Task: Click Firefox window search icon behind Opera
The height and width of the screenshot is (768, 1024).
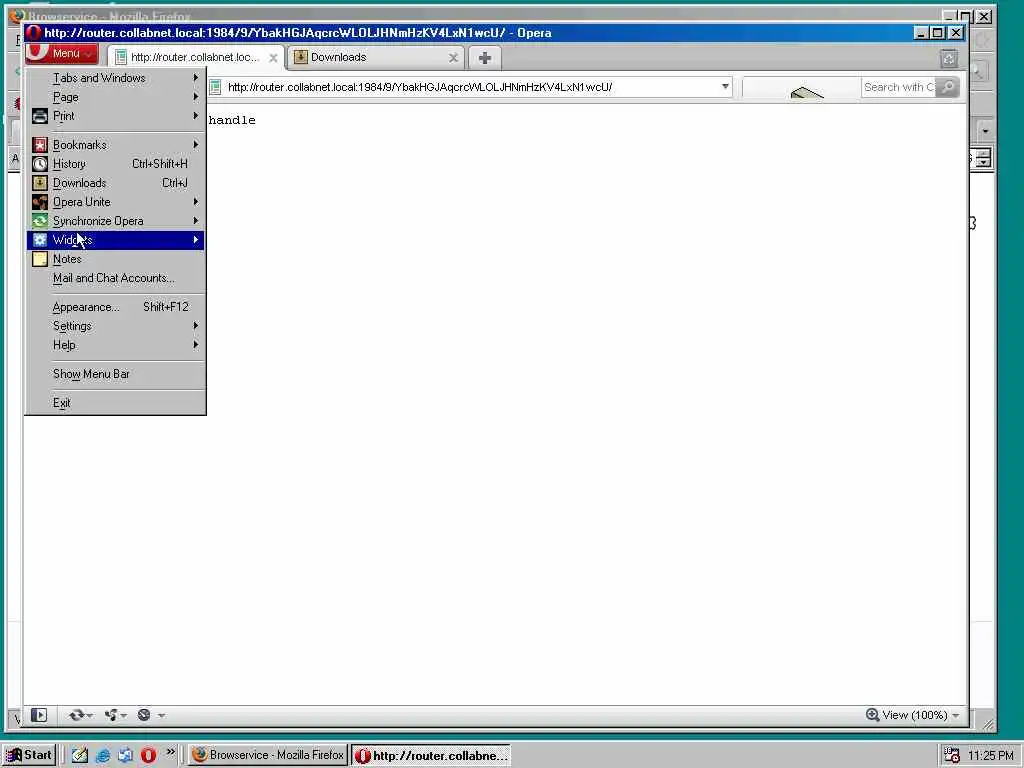Action: [978, 71]
